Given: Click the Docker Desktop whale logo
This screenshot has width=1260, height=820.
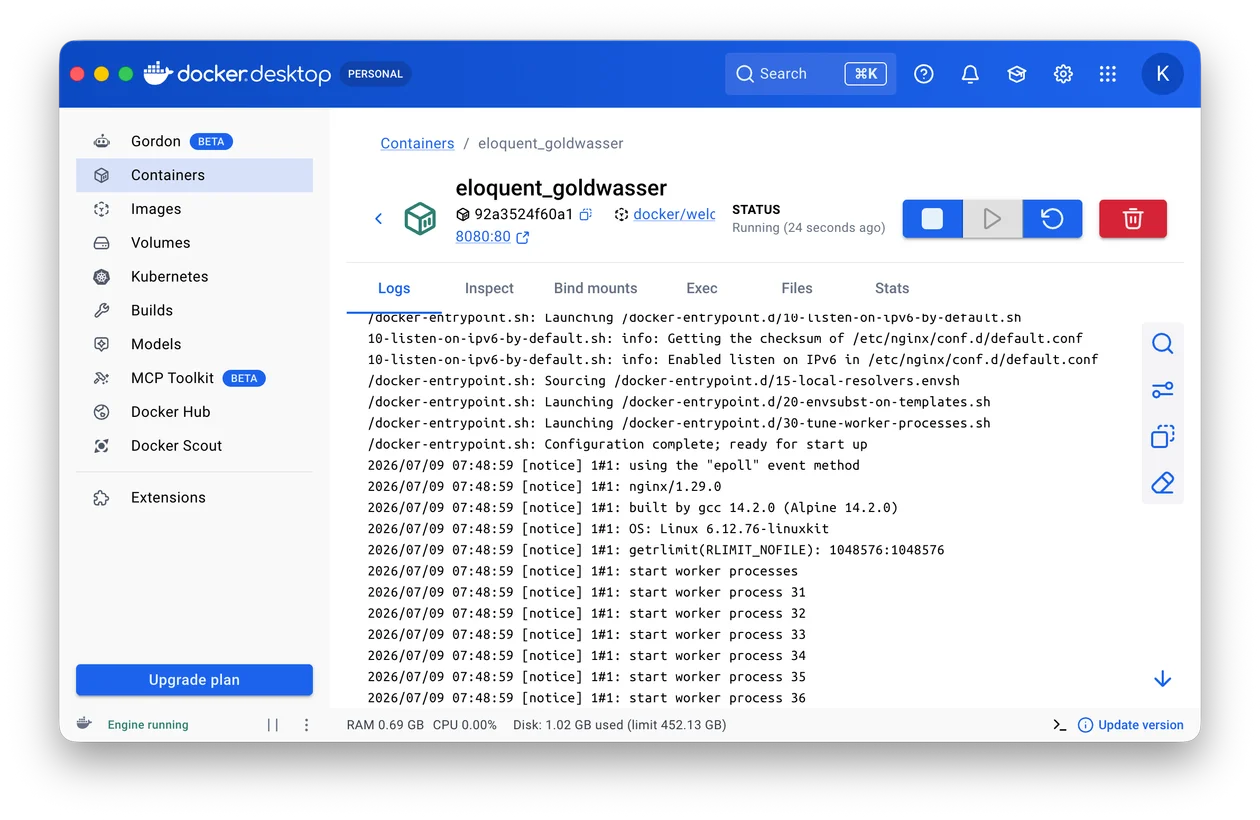Looking at the screenshot, I should pos(157,73).
